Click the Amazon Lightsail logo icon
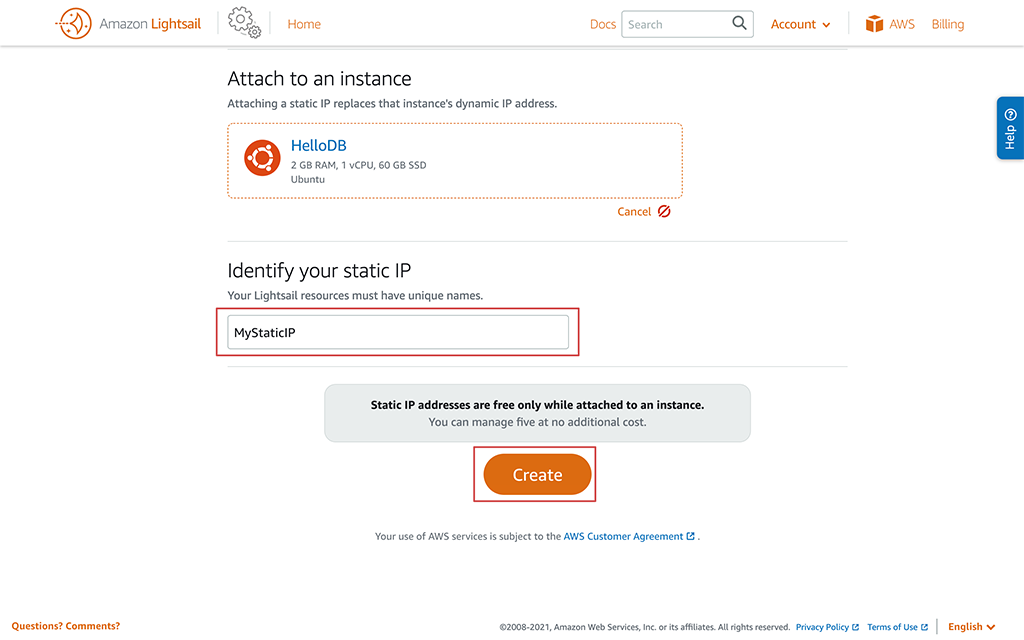Image resolution: width=1024 pixels, height=640 pixels. (74, 24)
